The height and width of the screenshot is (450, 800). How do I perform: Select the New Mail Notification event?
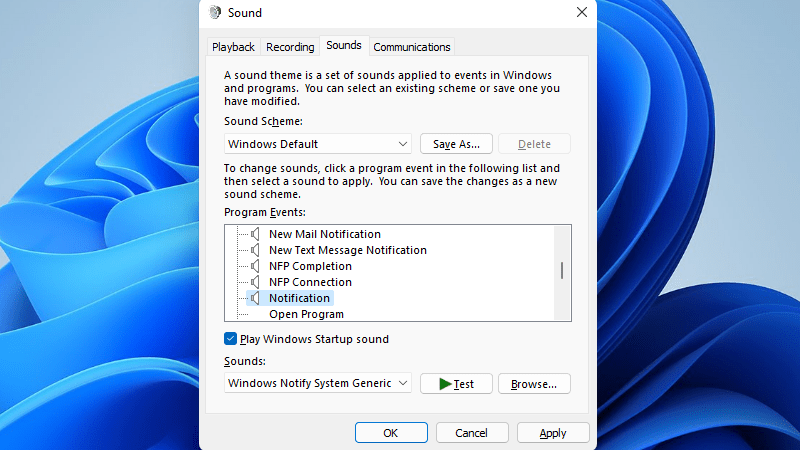pos(324,234)
